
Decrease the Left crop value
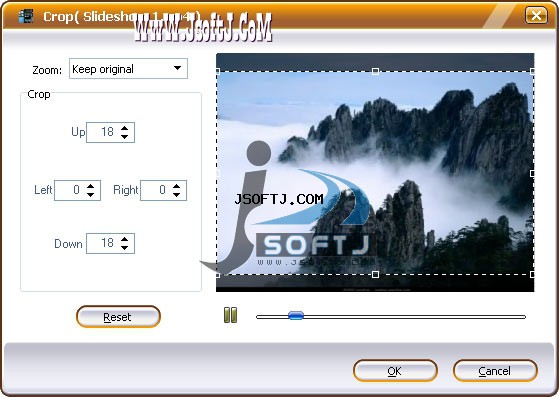[x=91, y=195]
